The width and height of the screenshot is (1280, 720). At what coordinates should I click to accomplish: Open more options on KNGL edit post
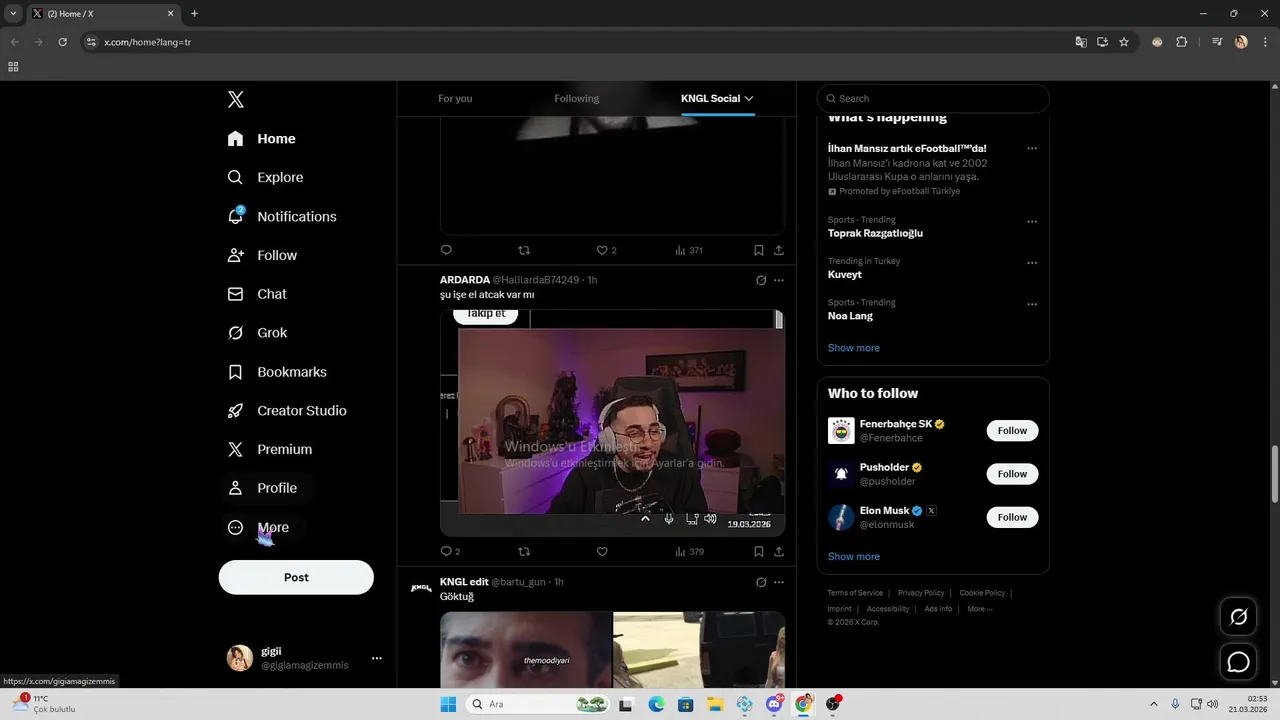pos(779,582)
